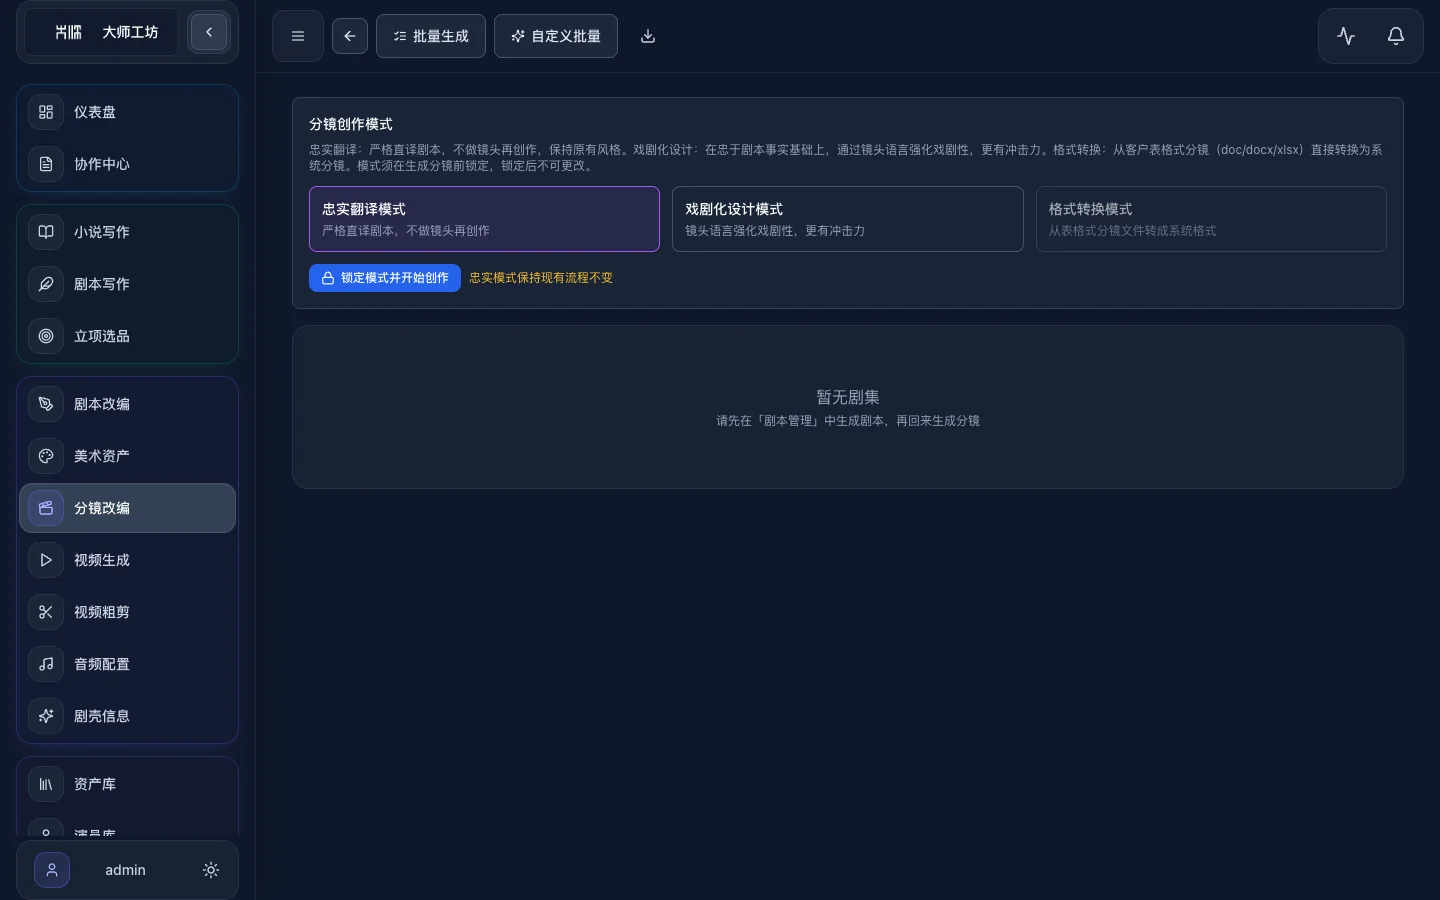
Task: Open 小说写作 in the sidebar
Action: tap(128, 232)
